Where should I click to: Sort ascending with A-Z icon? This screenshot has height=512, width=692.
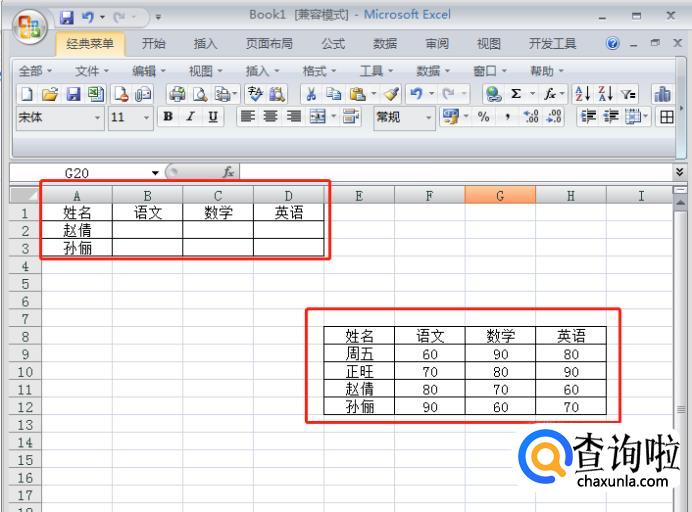583,94
